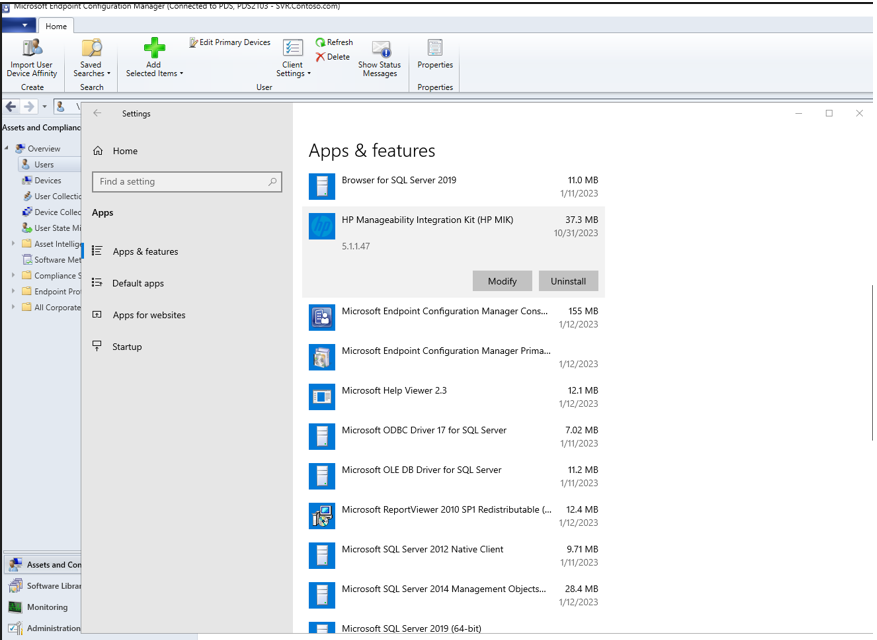
Task: Open Saved Searches in the ribbon
Action: click(91, 55)
